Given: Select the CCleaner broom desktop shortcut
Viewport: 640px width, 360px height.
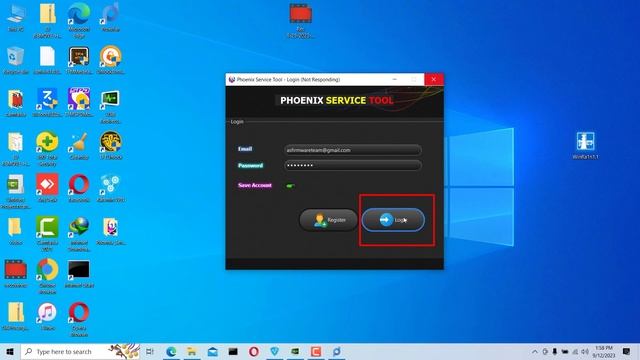Looking at the screenshot, I should tap(79, 146).
